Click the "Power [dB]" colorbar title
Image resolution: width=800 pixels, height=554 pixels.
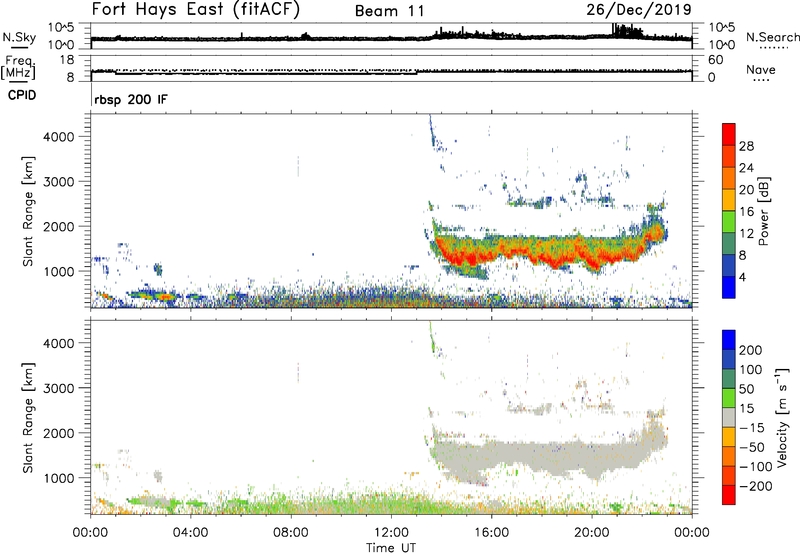(763, 211)
